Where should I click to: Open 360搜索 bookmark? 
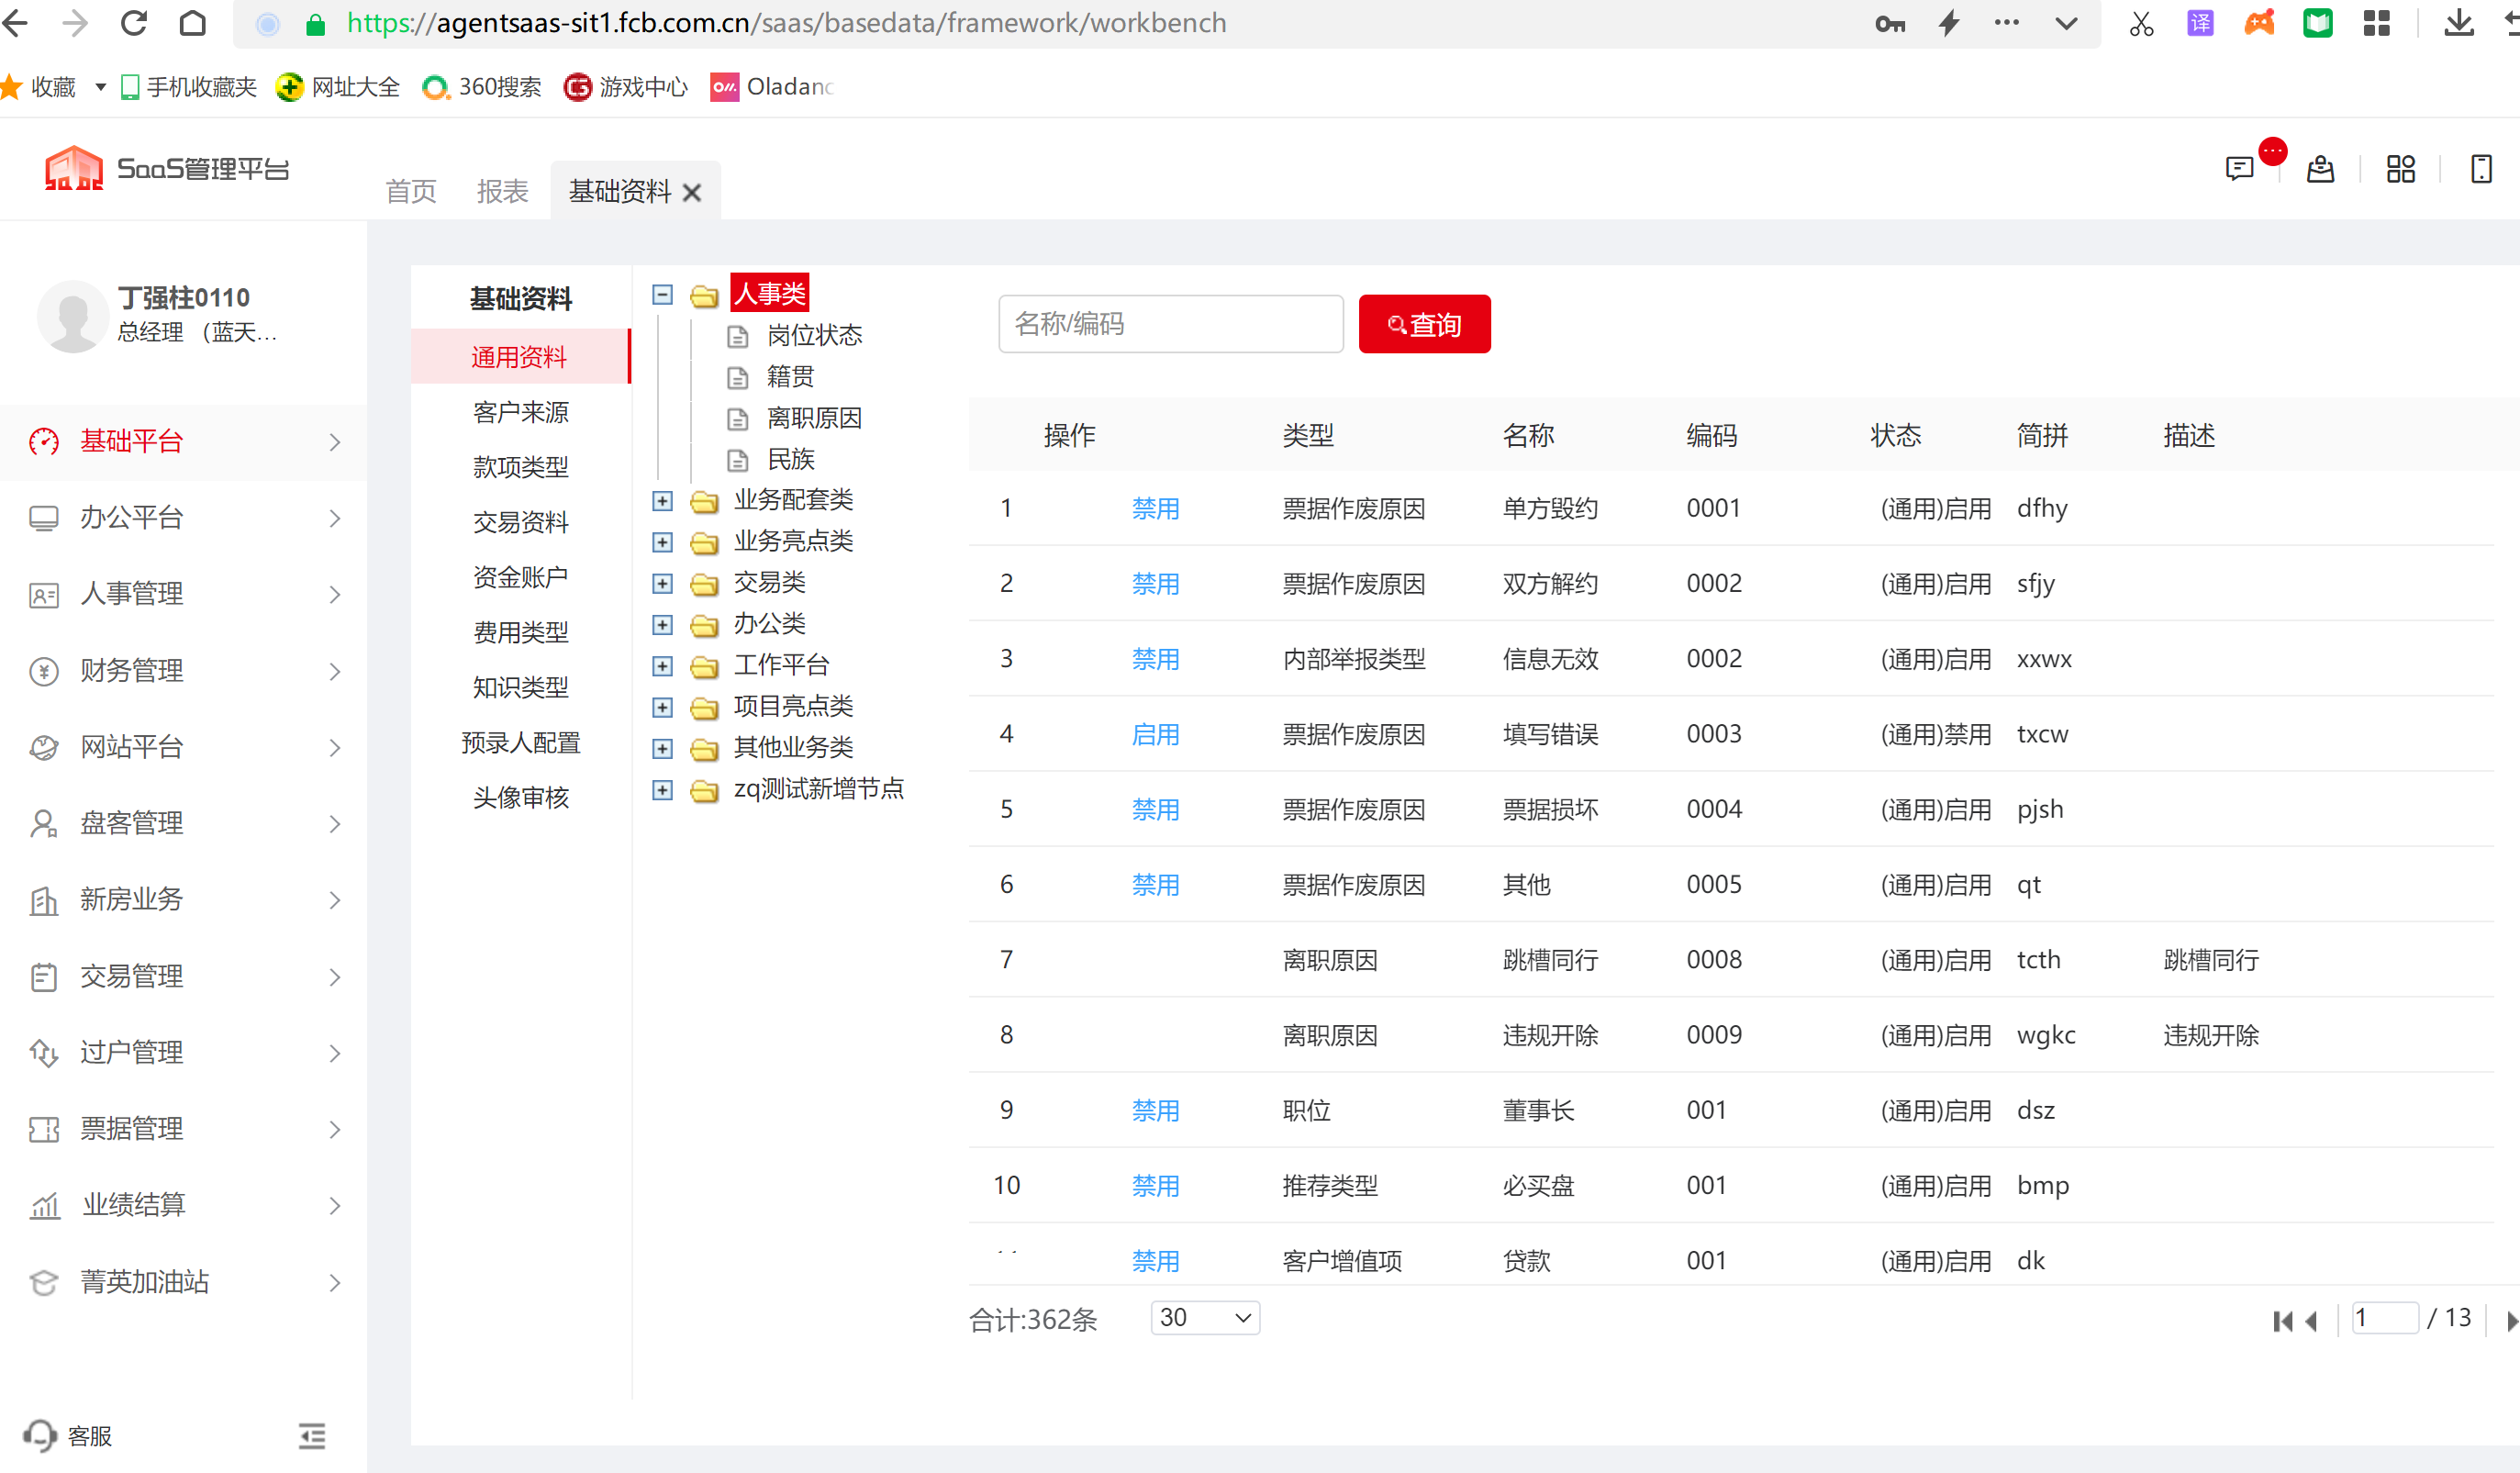481,87
